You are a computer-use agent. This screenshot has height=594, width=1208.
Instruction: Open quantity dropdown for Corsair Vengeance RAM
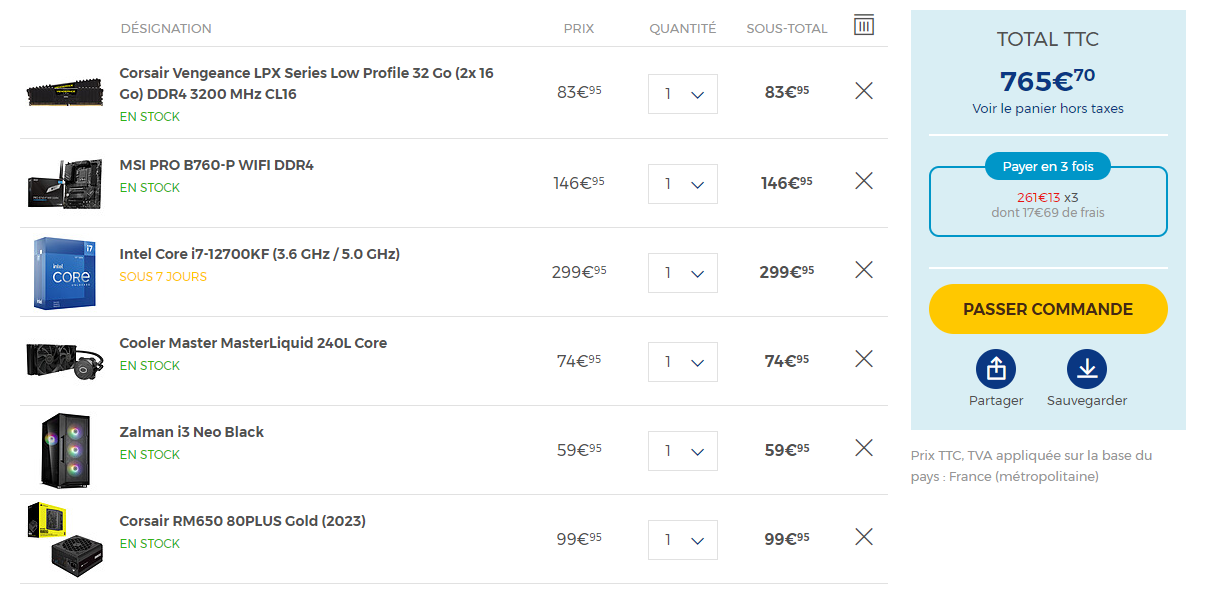683,94
